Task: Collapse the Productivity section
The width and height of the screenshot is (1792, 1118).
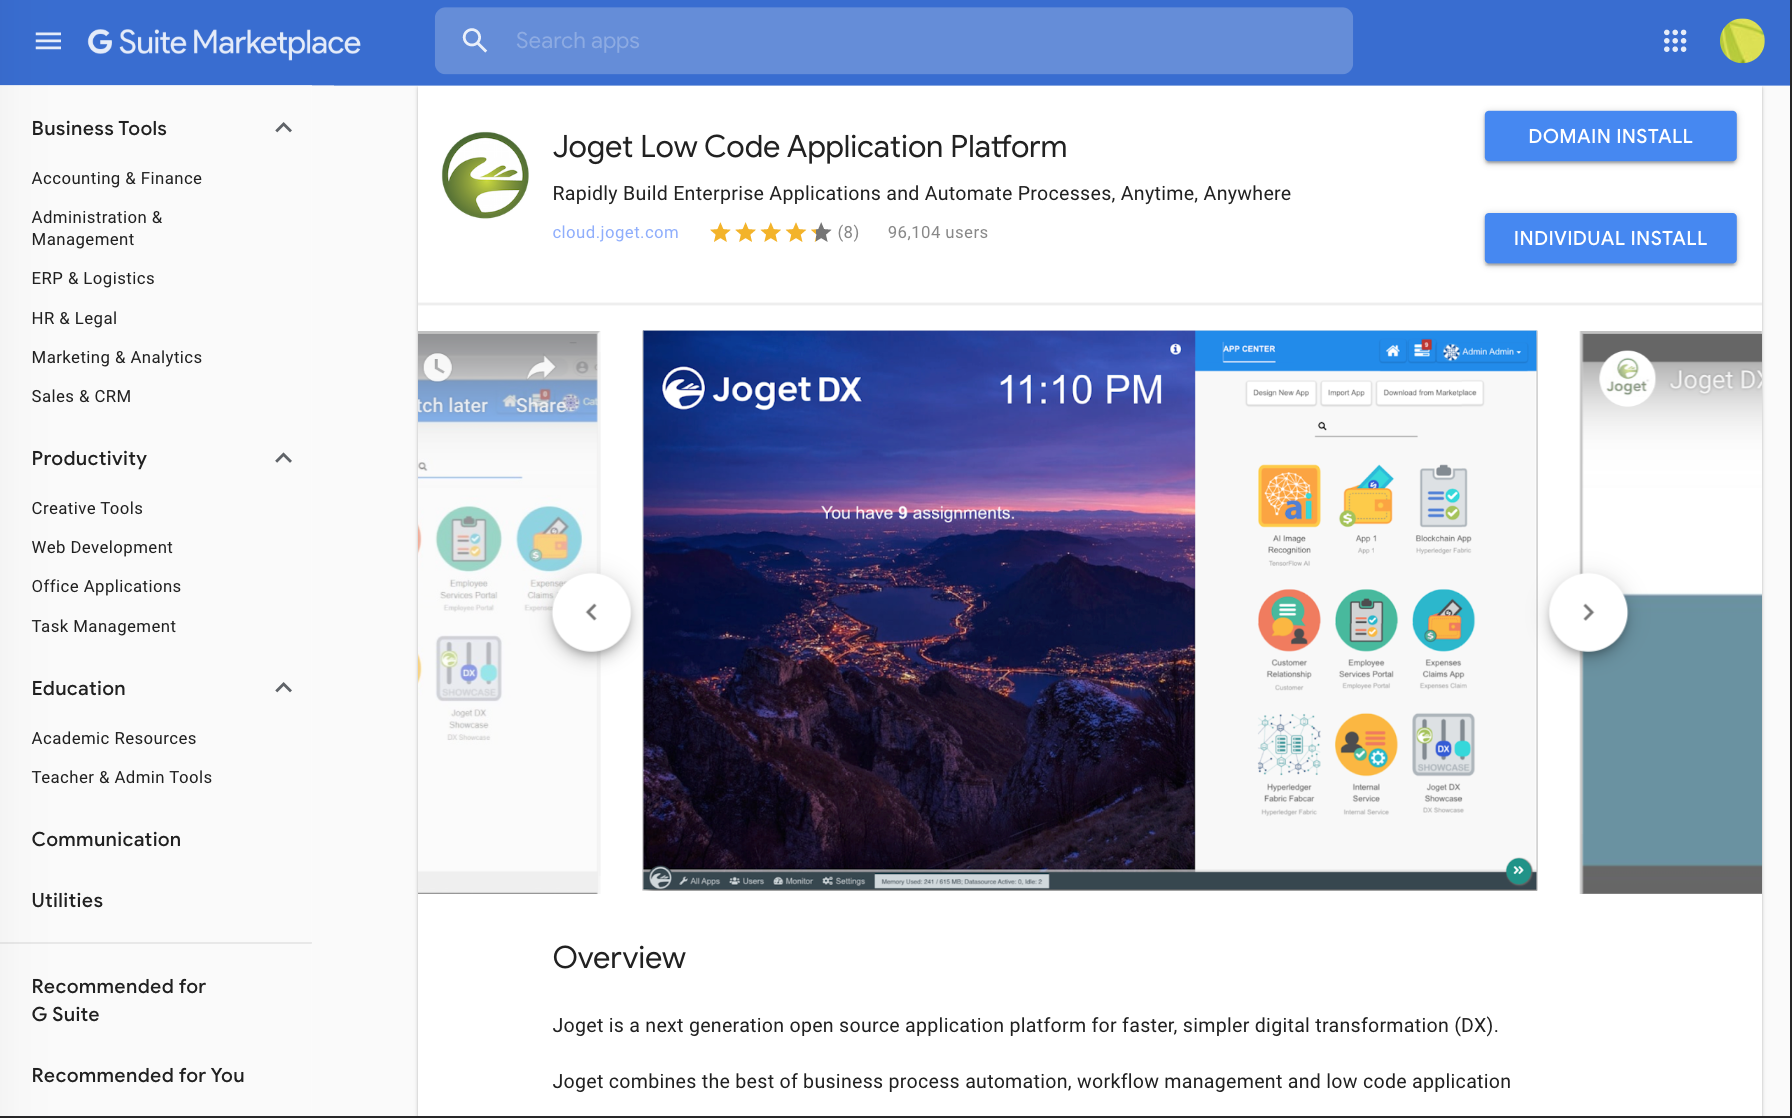Action: pyautogui.click(x=284, y=458)
